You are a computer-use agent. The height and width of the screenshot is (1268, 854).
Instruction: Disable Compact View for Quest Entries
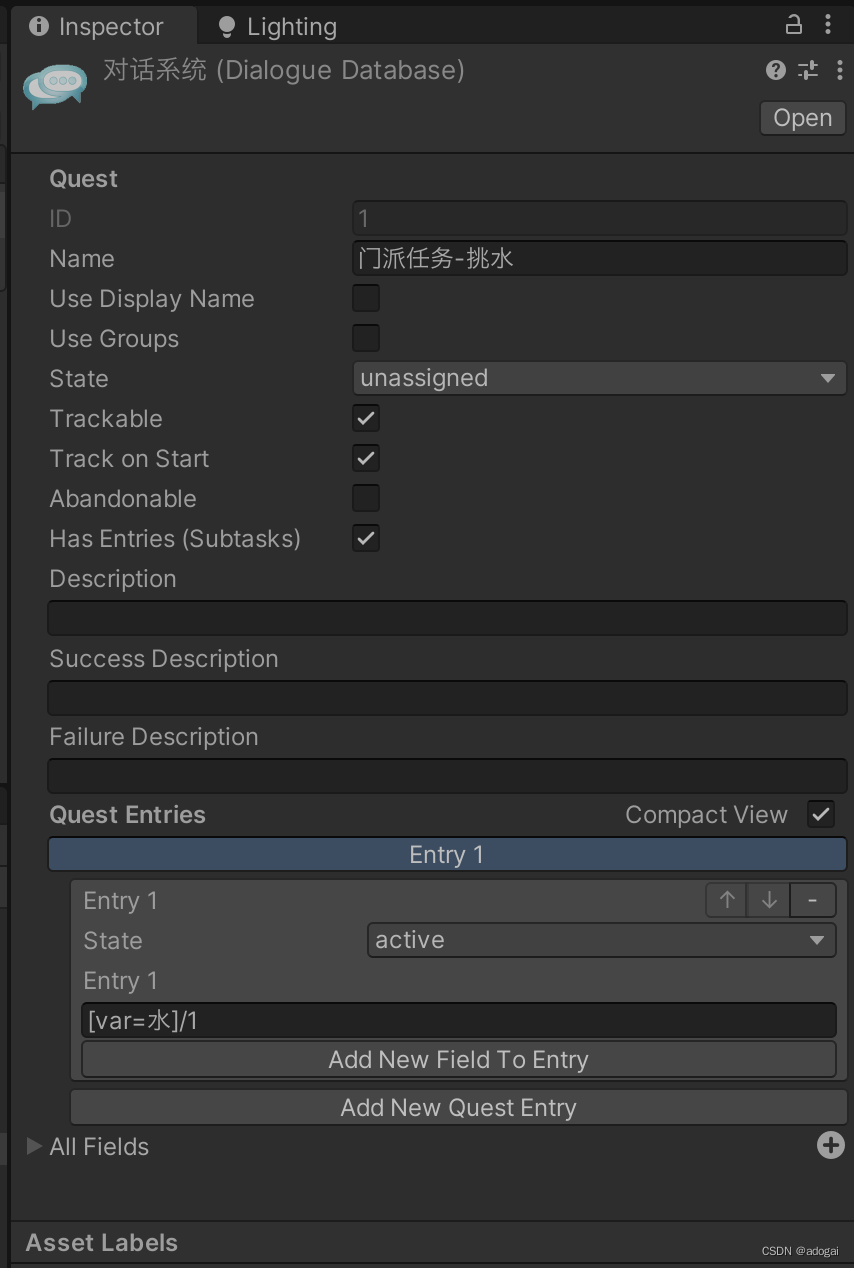point(821,814)
